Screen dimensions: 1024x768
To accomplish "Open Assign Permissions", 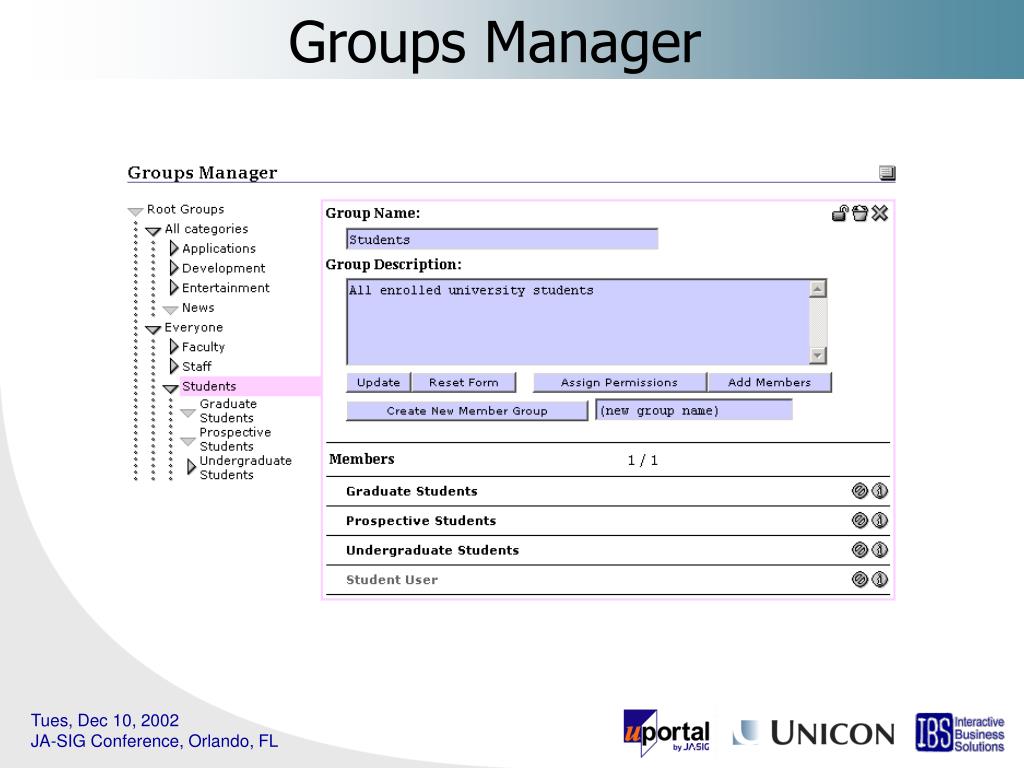I will point(619,383).
